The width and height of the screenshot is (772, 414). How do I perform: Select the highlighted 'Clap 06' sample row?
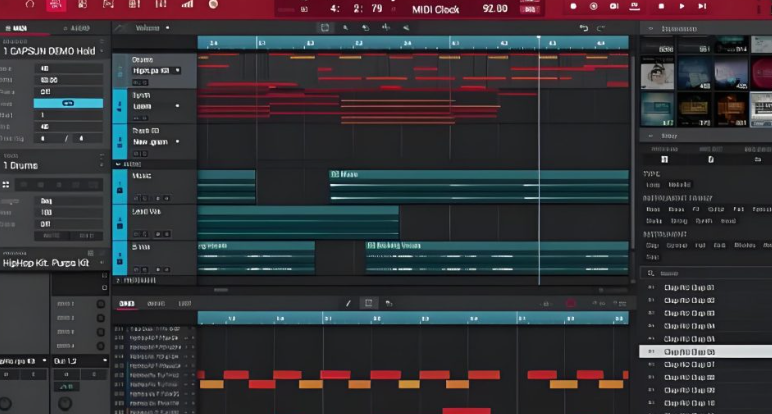pos(706,351)
